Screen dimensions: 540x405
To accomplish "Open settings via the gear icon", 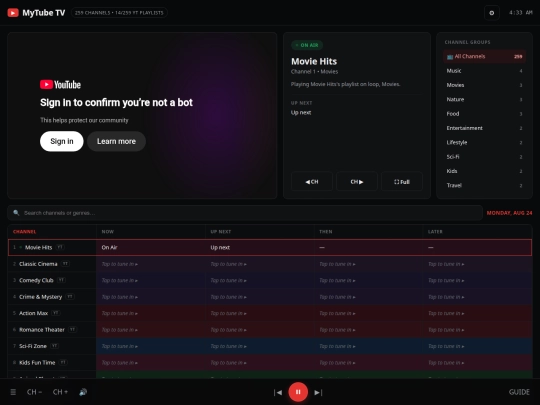I will [x=491, y=13].
